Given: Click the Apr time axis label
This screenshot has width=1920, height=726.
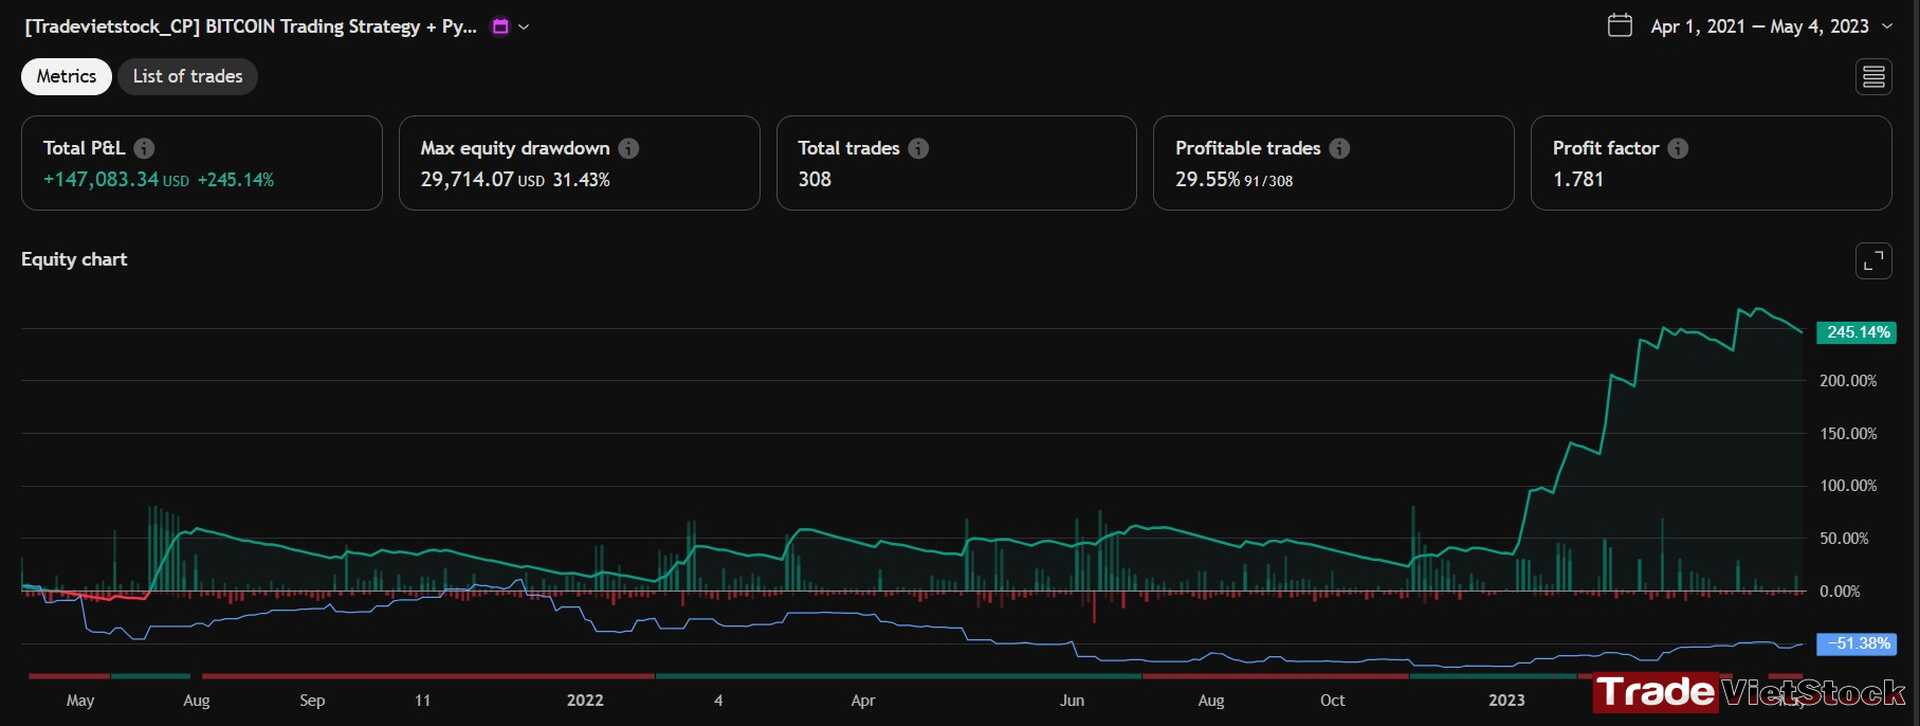Looking at the screenshot, I should point(863,701).
